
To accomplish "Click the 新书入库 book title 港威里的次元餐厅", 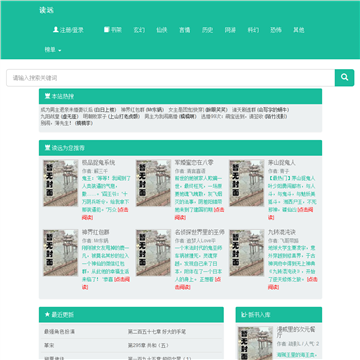I will pyautogui.click(x=296, y=332).
